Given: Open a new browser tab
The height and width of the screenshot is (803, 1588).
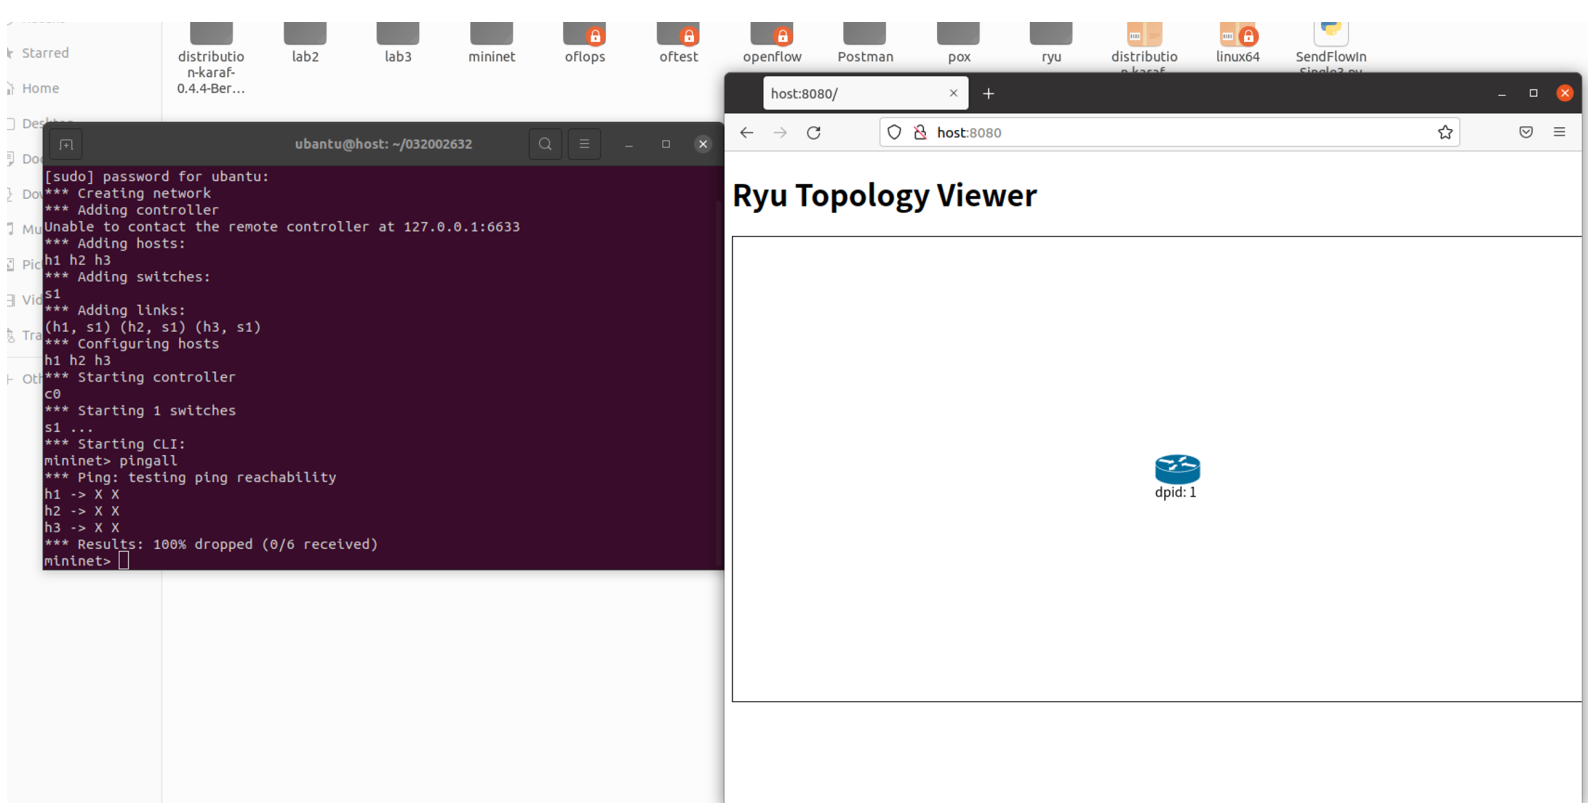Looking at the screenshot, I should [988, 93].
